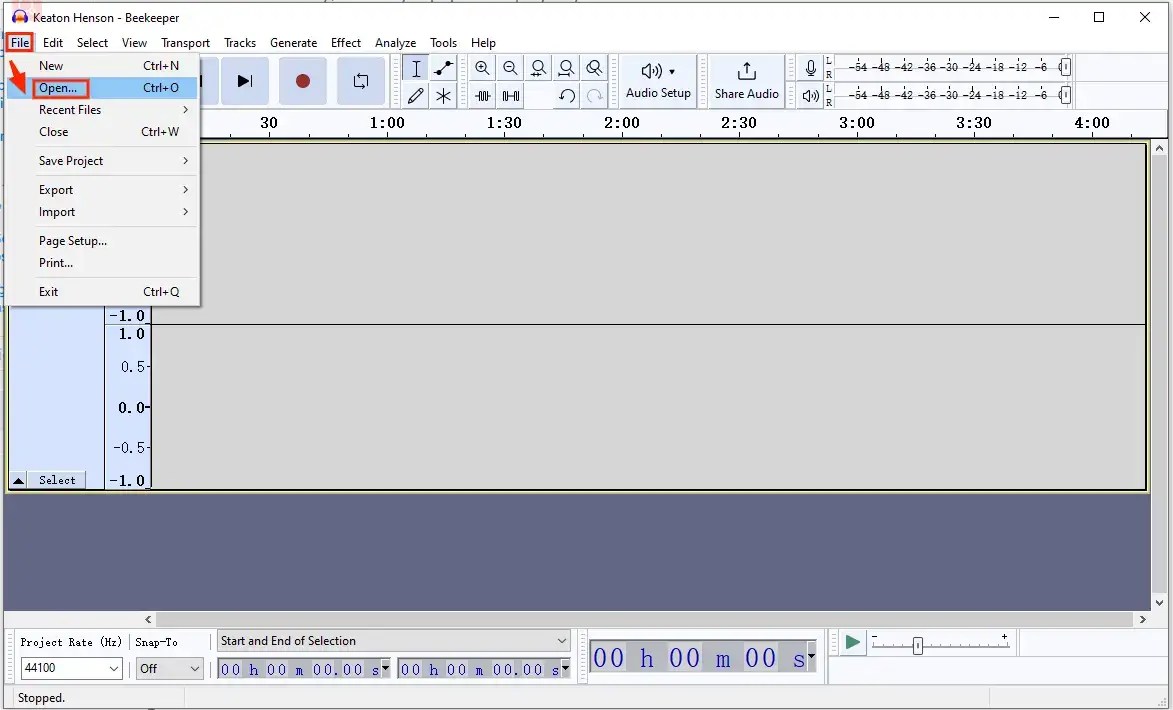Open the Start and End of Selection dropdown
This screenshot has height=710, width=1173.
point(393,640)
